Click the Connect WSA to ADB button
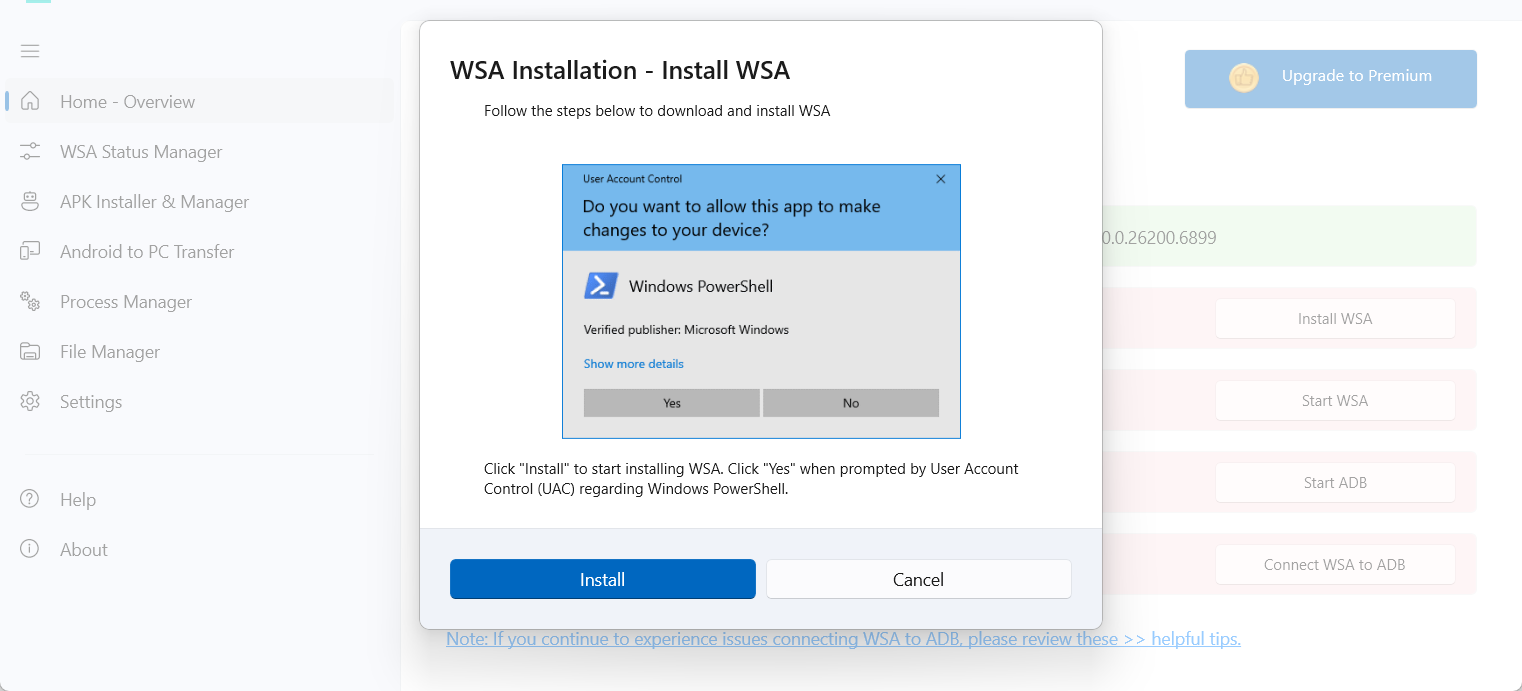The height and width of the screenshot is (691, 1522). click(1334, 565)
